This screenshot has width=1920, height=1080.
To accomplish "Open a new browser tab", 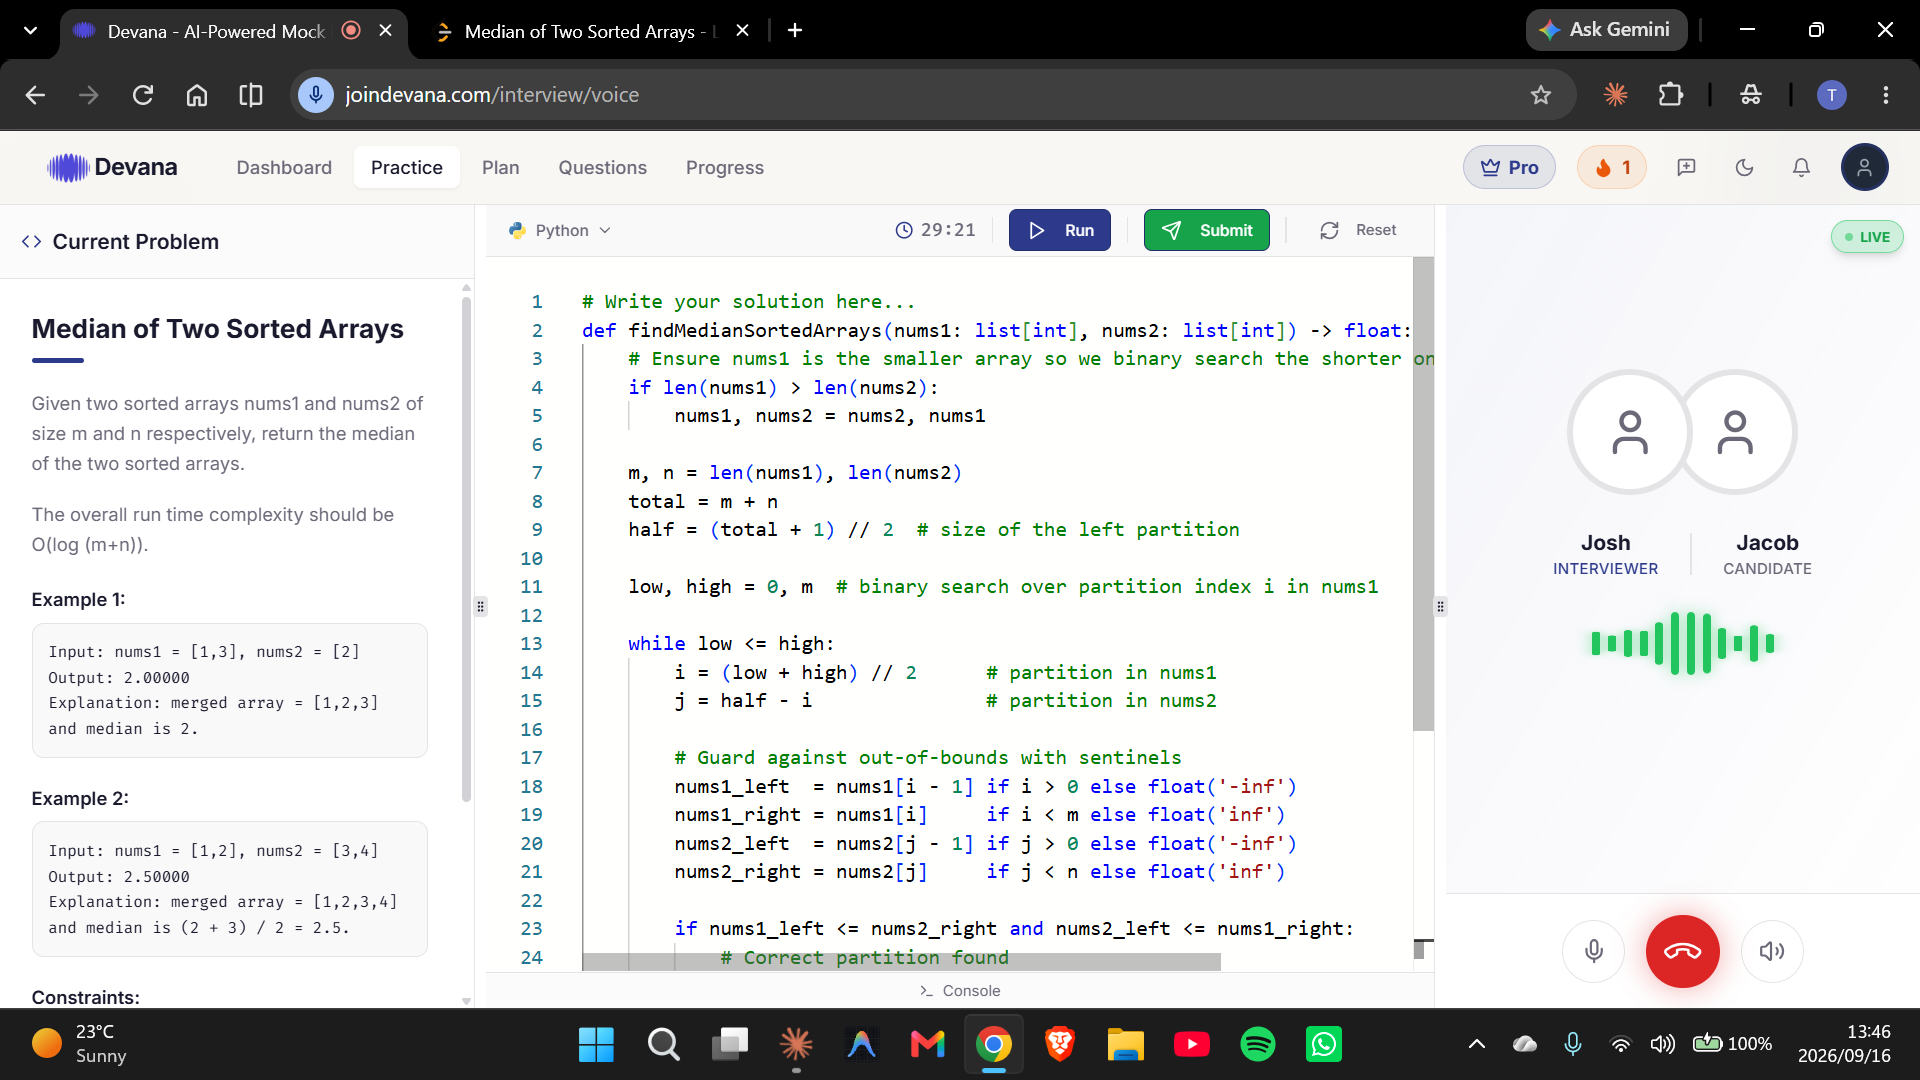I will pyautogui.click(x=795, y=30).
